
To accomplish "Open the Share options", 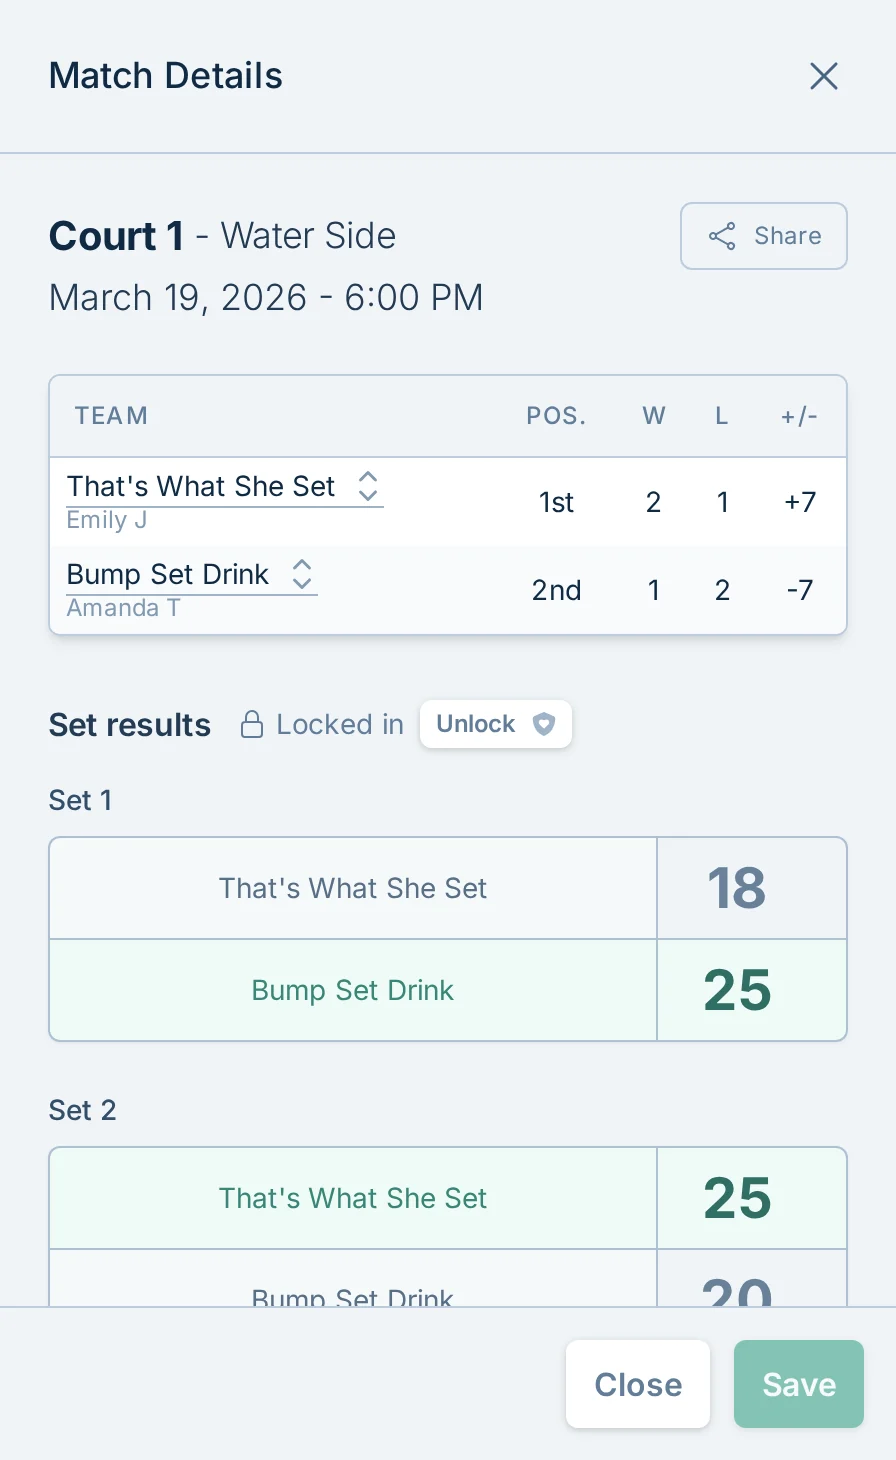I will [763, 236].
